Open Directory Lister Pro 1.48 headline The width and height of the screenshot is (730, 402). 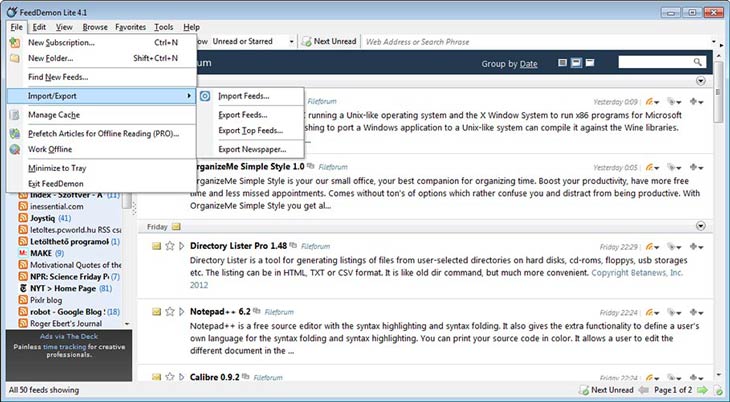point(238,245)
